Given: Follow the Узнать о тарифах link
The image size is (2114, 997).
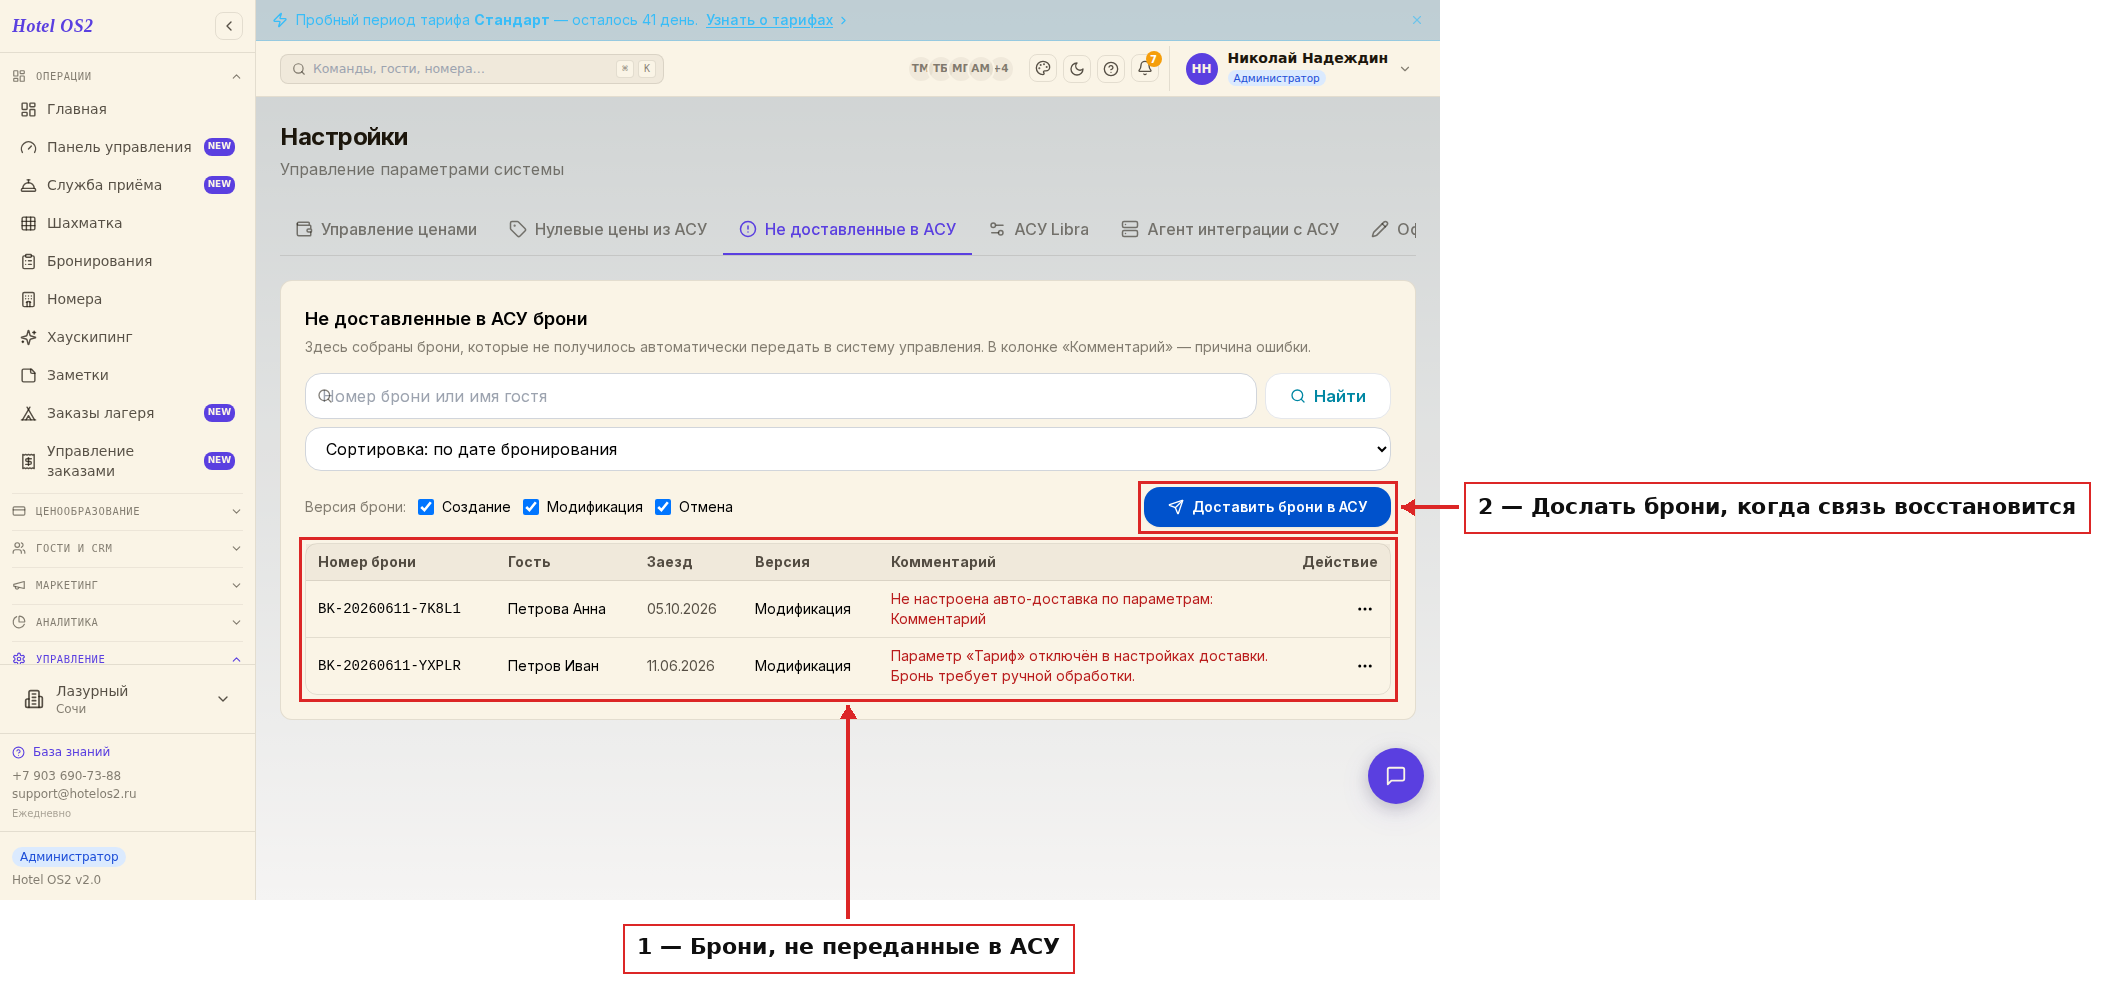Looking at the screenshot, I should pos(769,20).
